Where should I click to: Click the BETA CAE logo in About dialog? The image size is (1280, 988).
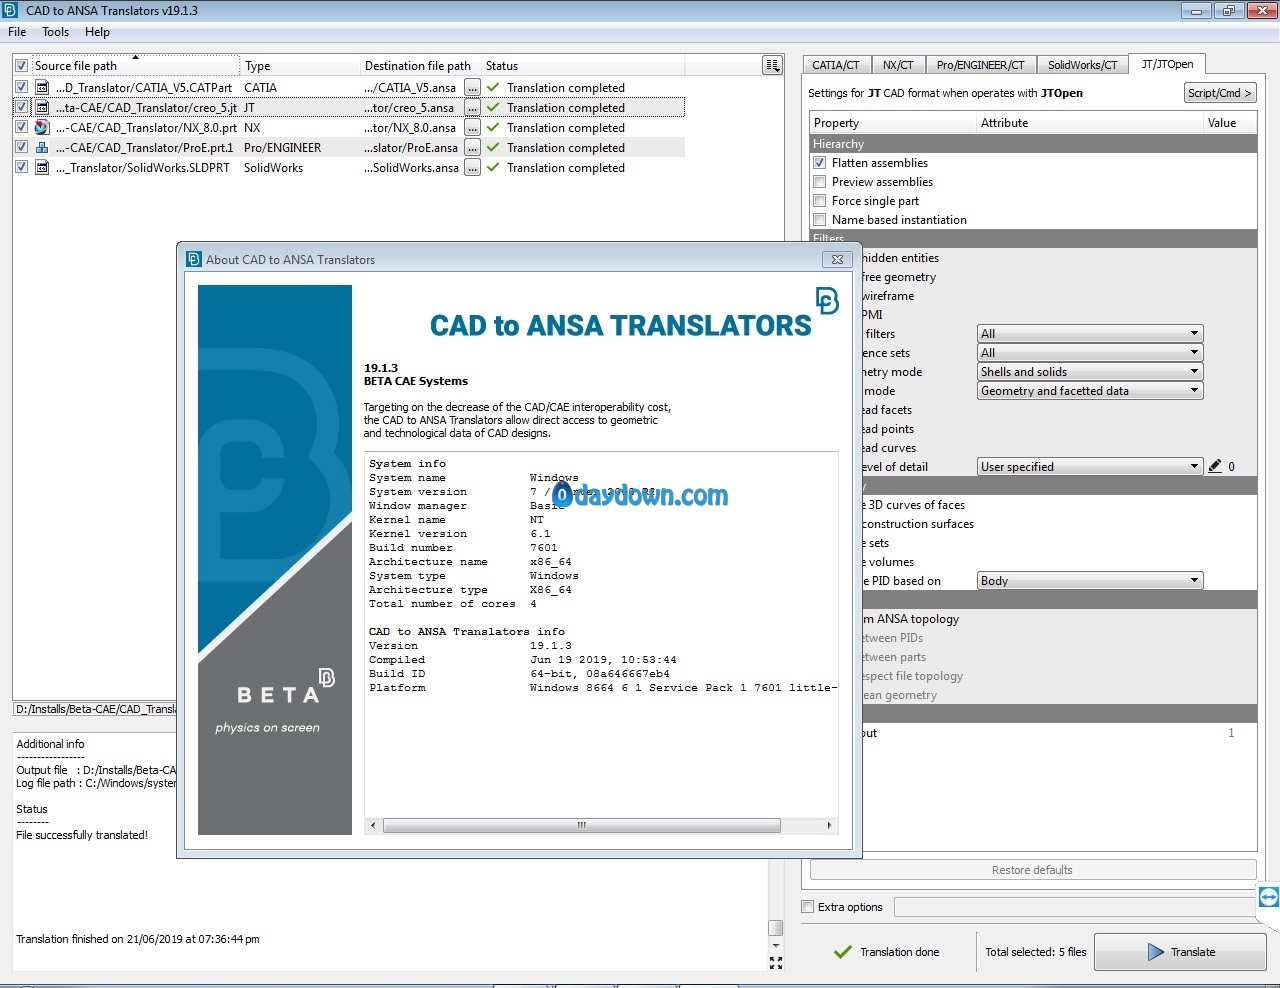pos(827,300)
